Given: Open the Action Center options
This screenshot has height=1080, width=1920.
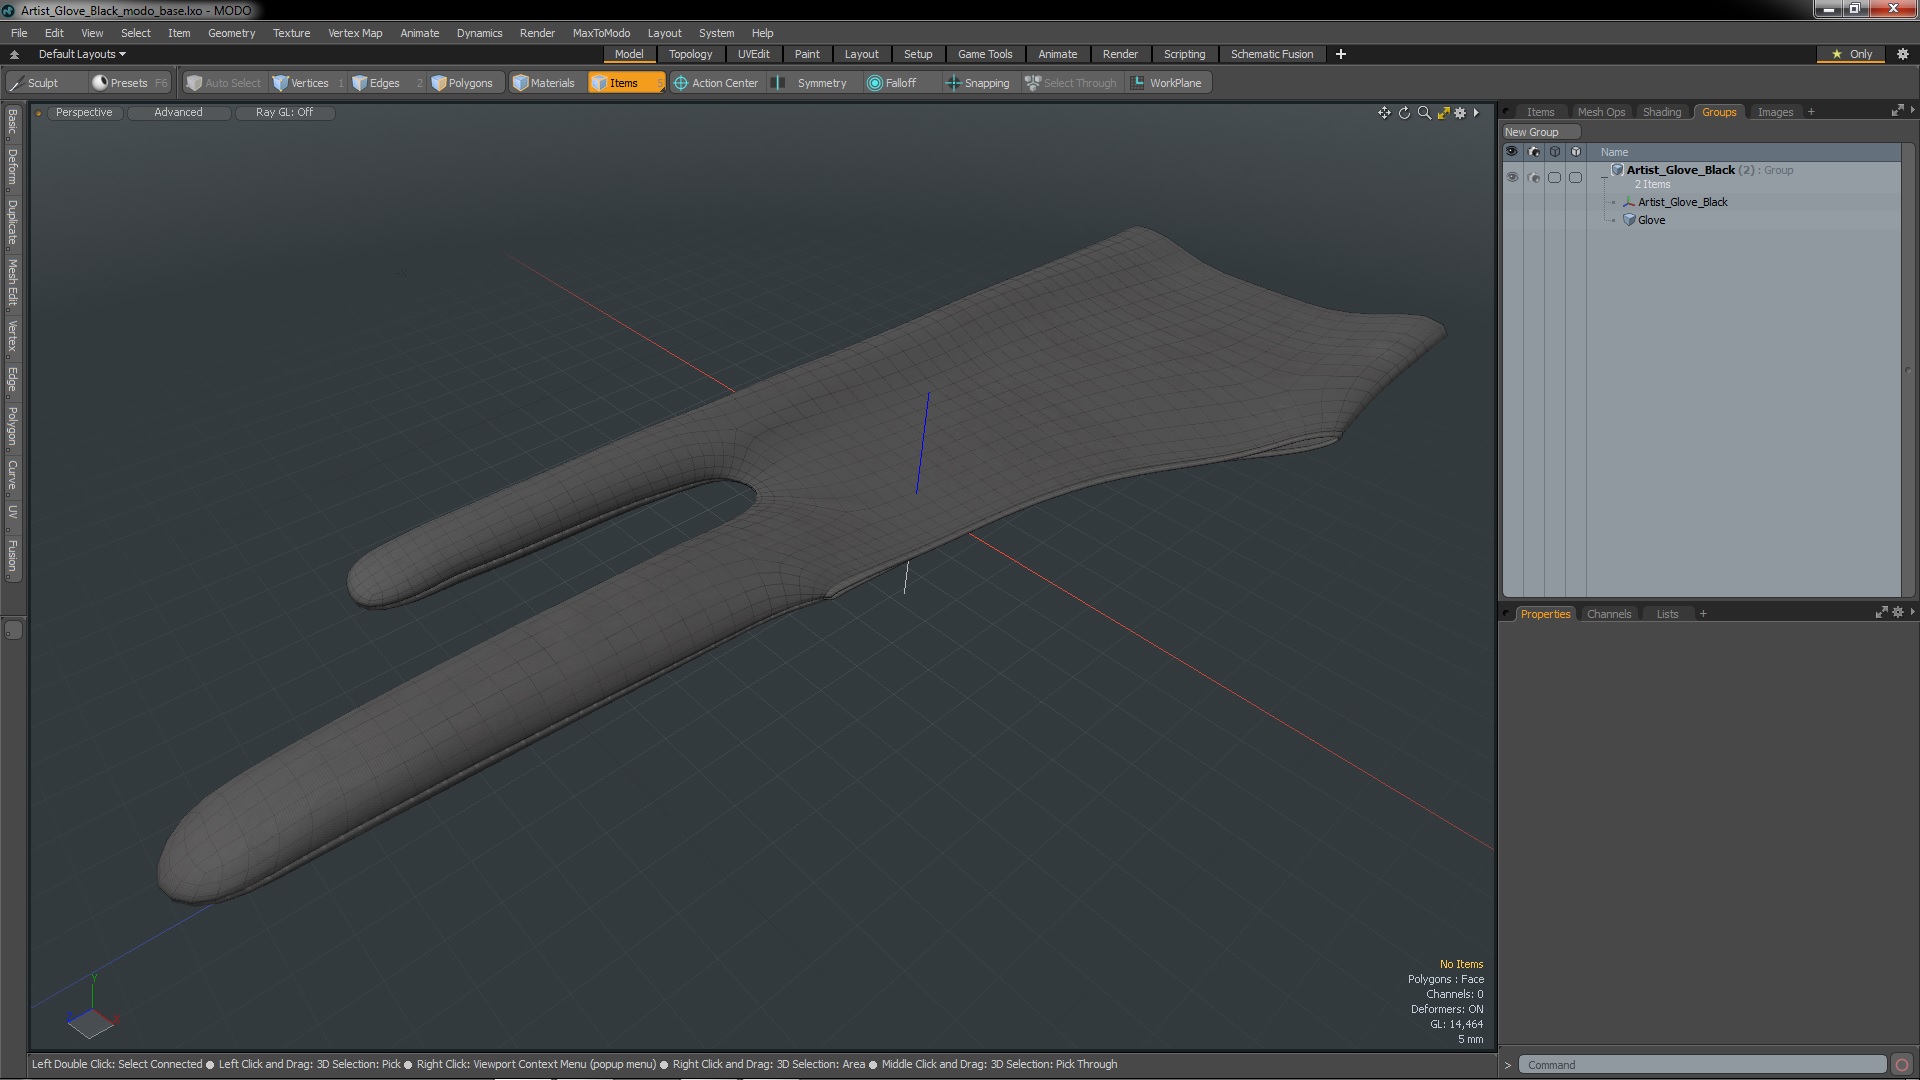Looking at the screenshot, I should click(716, 83).
